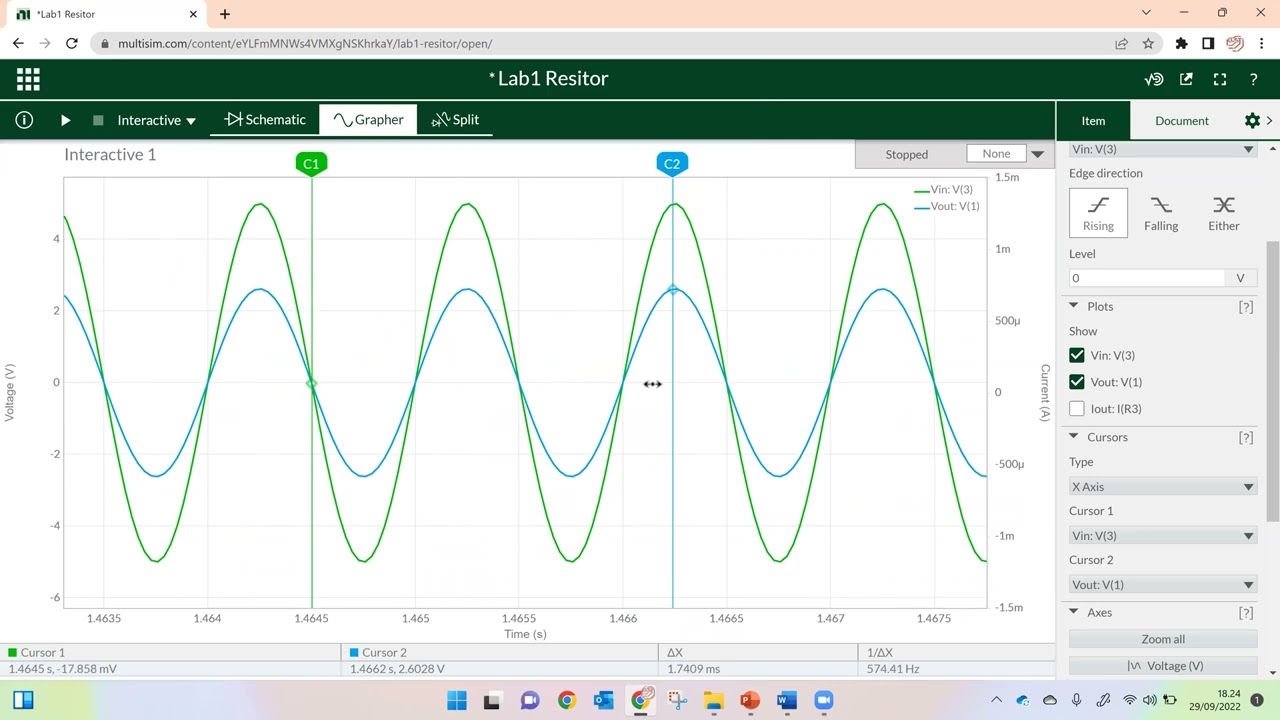Open the Windows Start menu
Viewport: 1280px width, 720px height.
[x=457, y=700]
